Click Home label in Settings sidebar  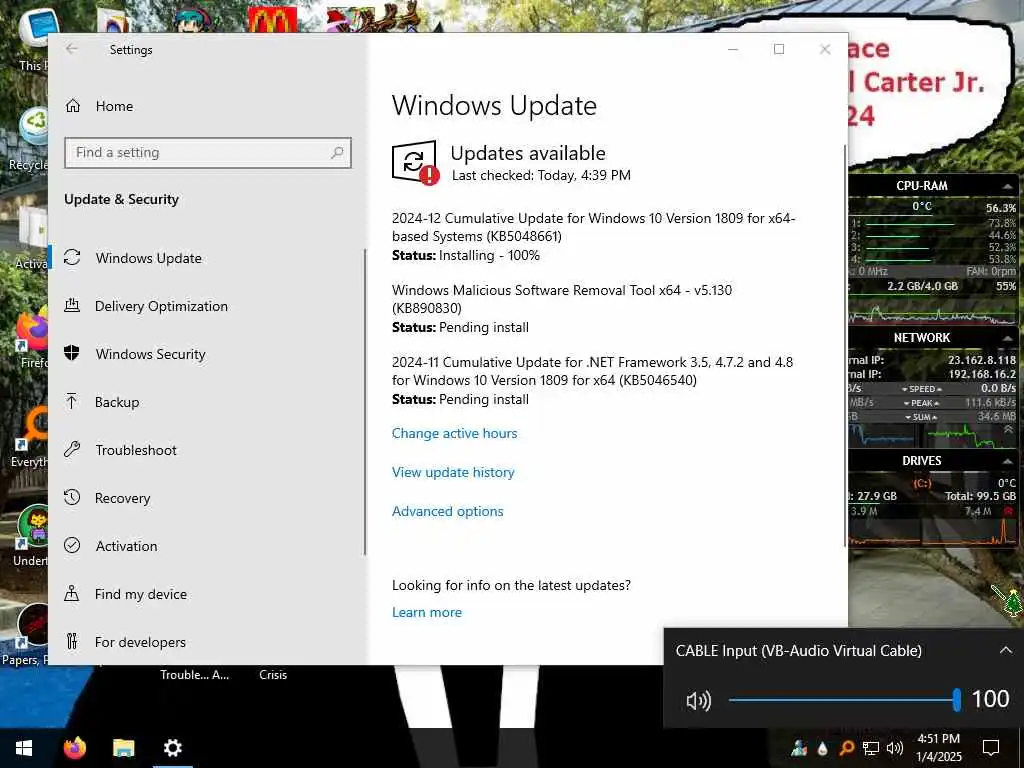[x=114, y=106]
